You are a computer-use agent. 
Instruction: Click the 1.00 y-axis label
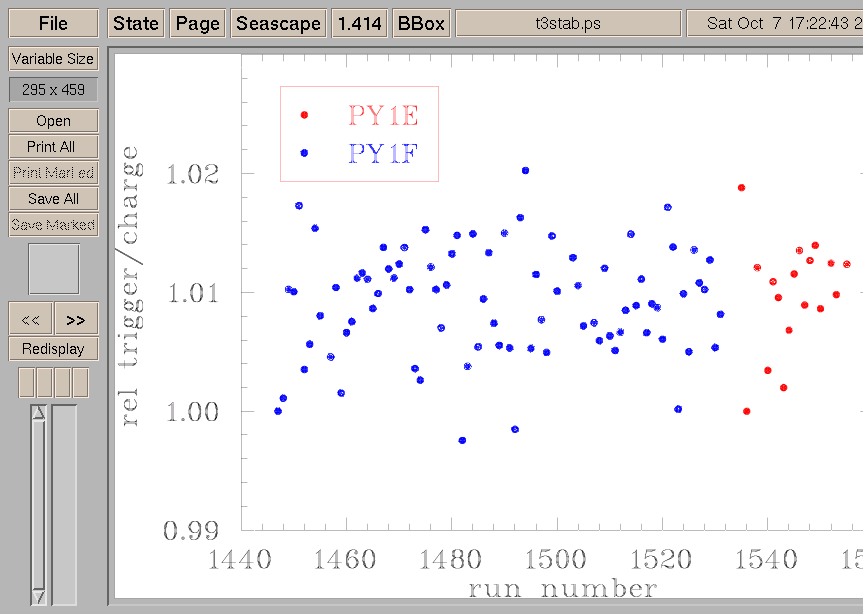[193, 412]
